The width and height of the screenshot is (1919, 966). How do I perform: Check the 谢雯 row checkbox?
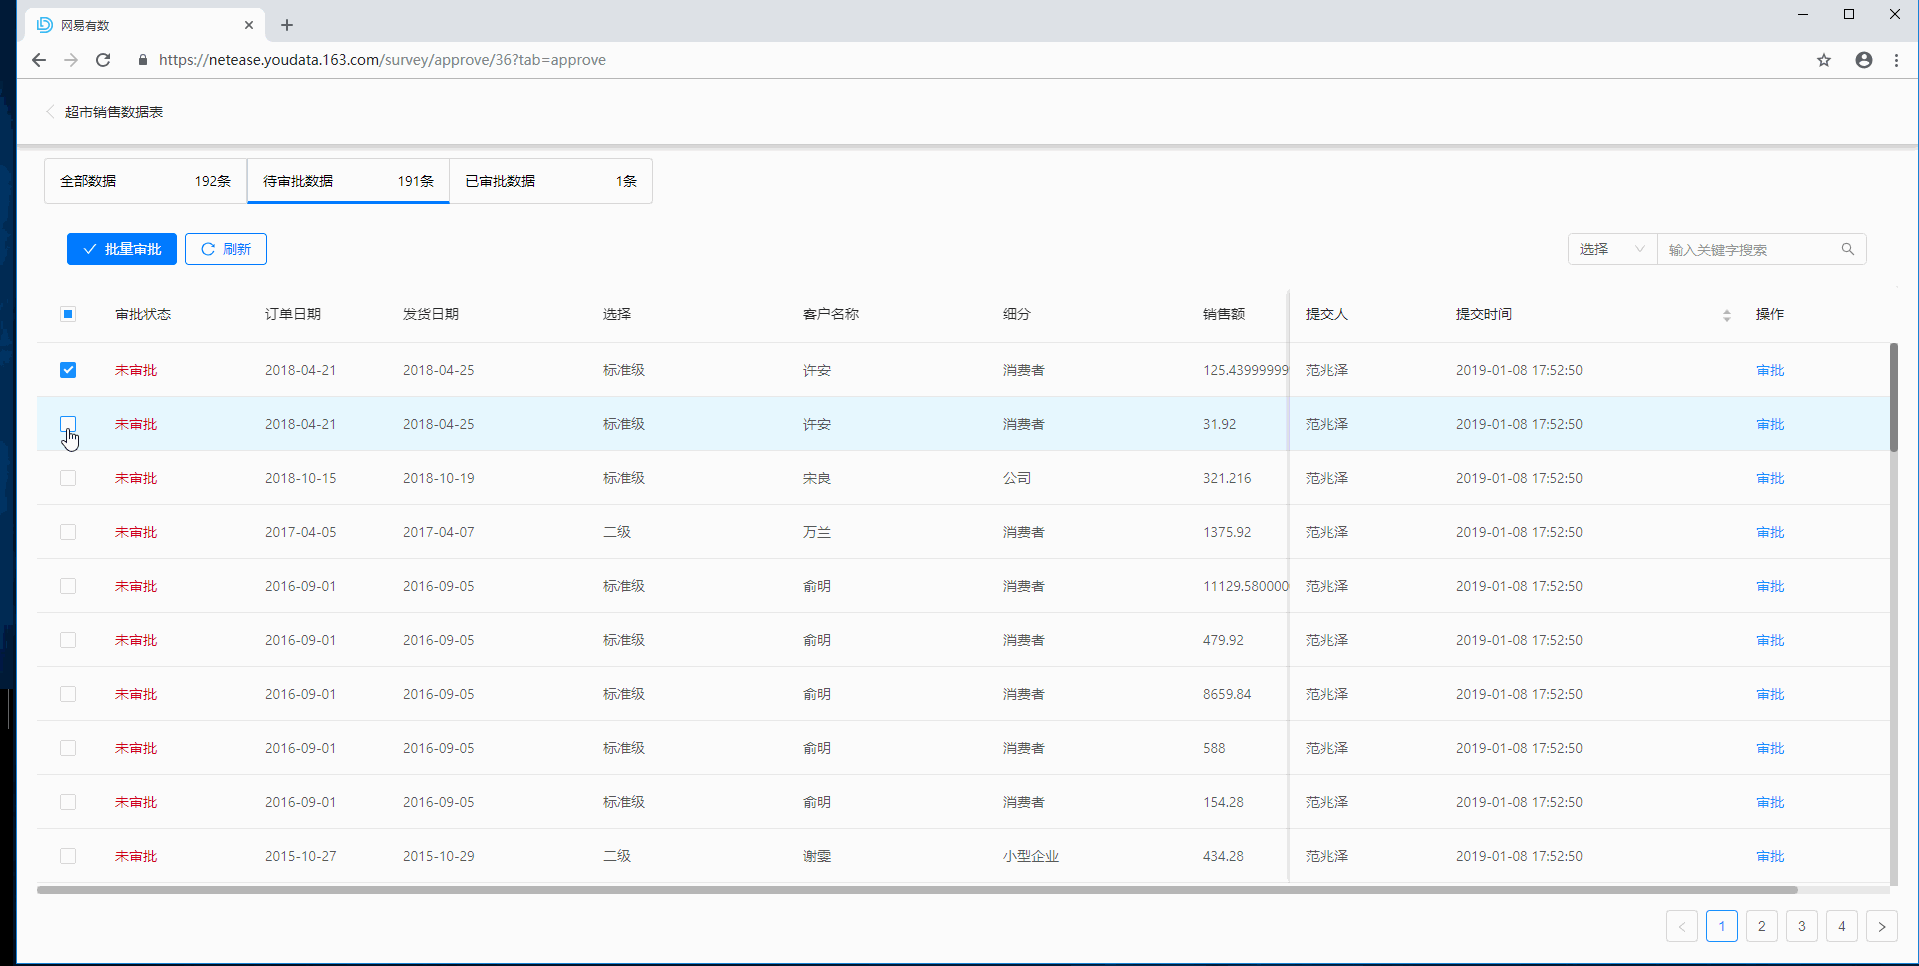(x=68, y=856)
